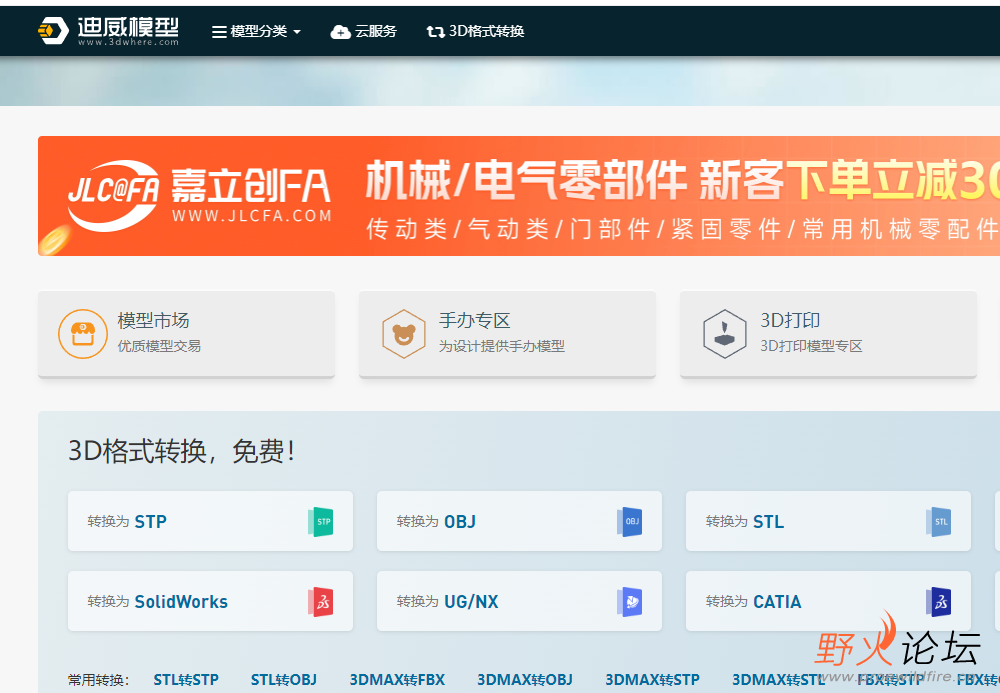
Task: Go to 3D格式转换 in the top navigation
Action: pos(475,31)
